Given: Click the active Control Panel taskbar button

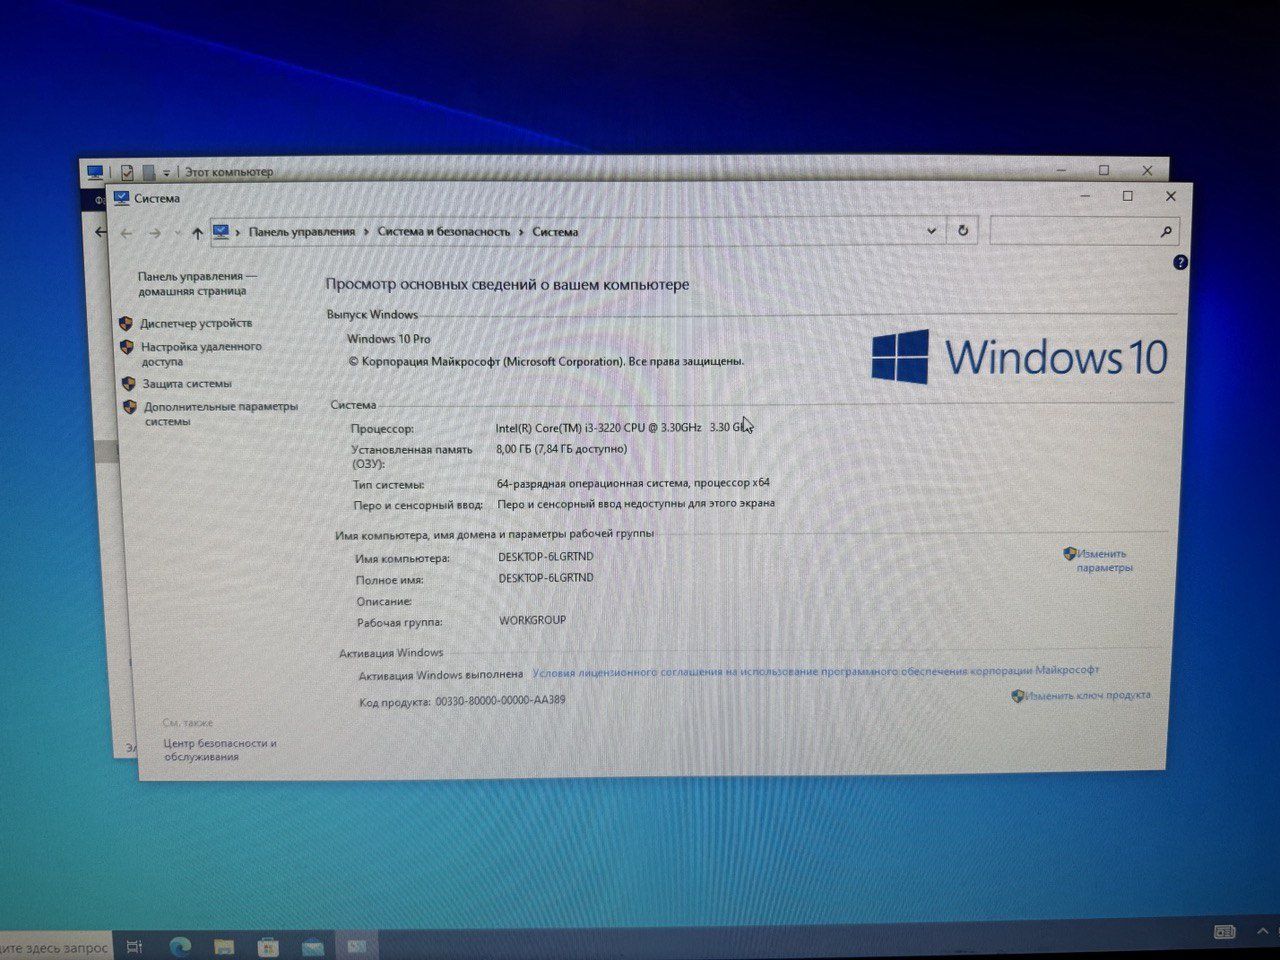Looking at the screenshot, I should click(x=357, y=946).
